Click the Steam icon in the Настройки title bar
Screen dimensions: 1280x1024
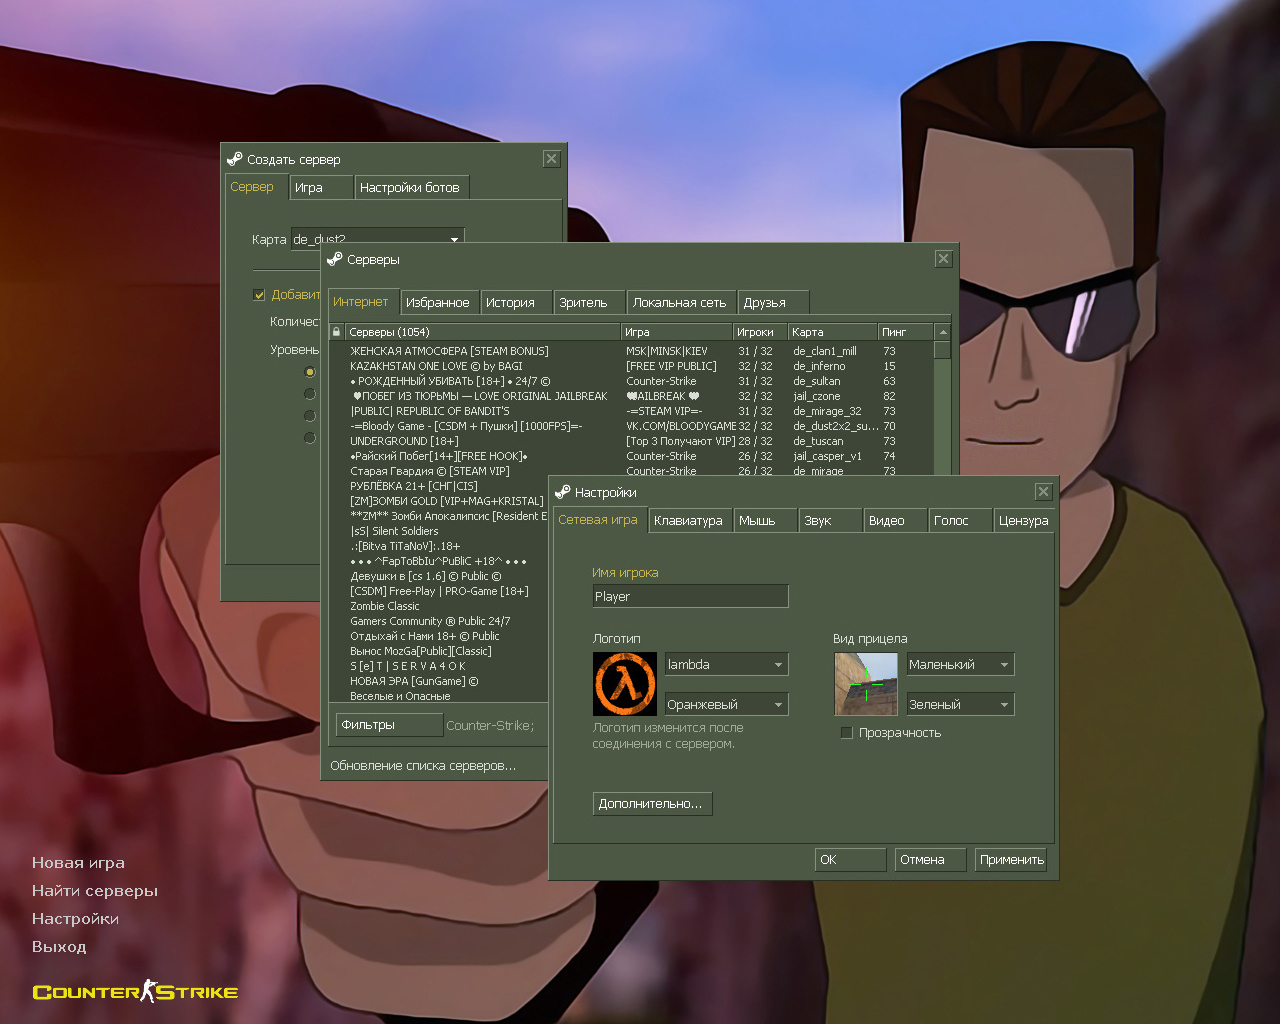coord(563,492)
